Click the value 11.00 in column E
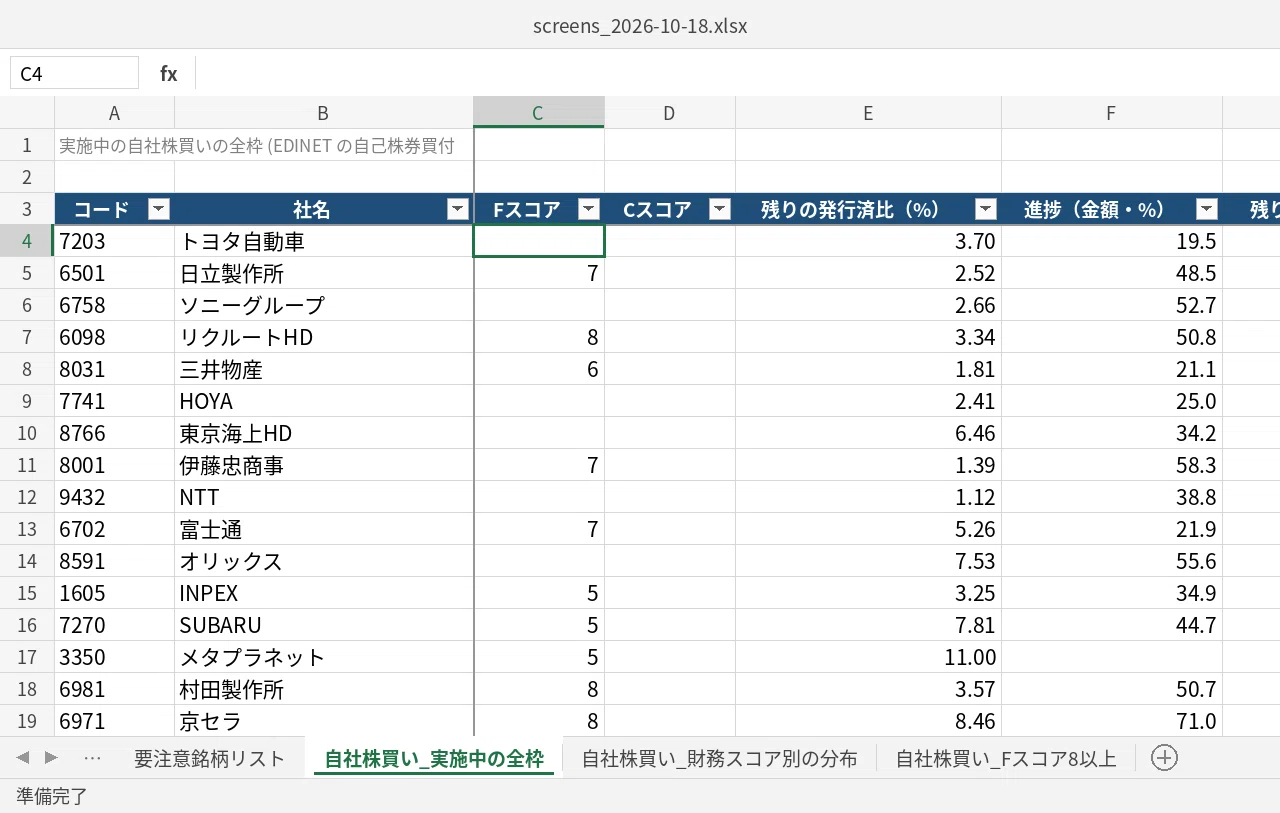 coord(868,657)
